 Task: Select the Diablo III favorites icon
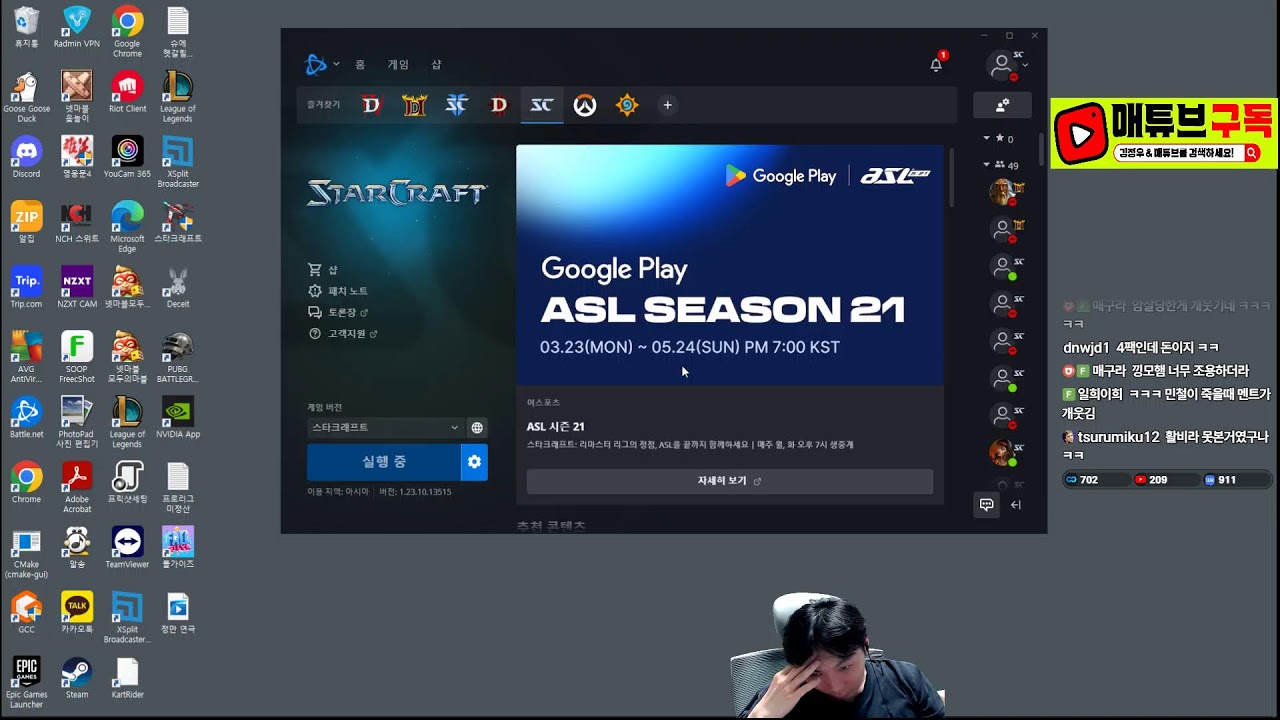point(499,105)
